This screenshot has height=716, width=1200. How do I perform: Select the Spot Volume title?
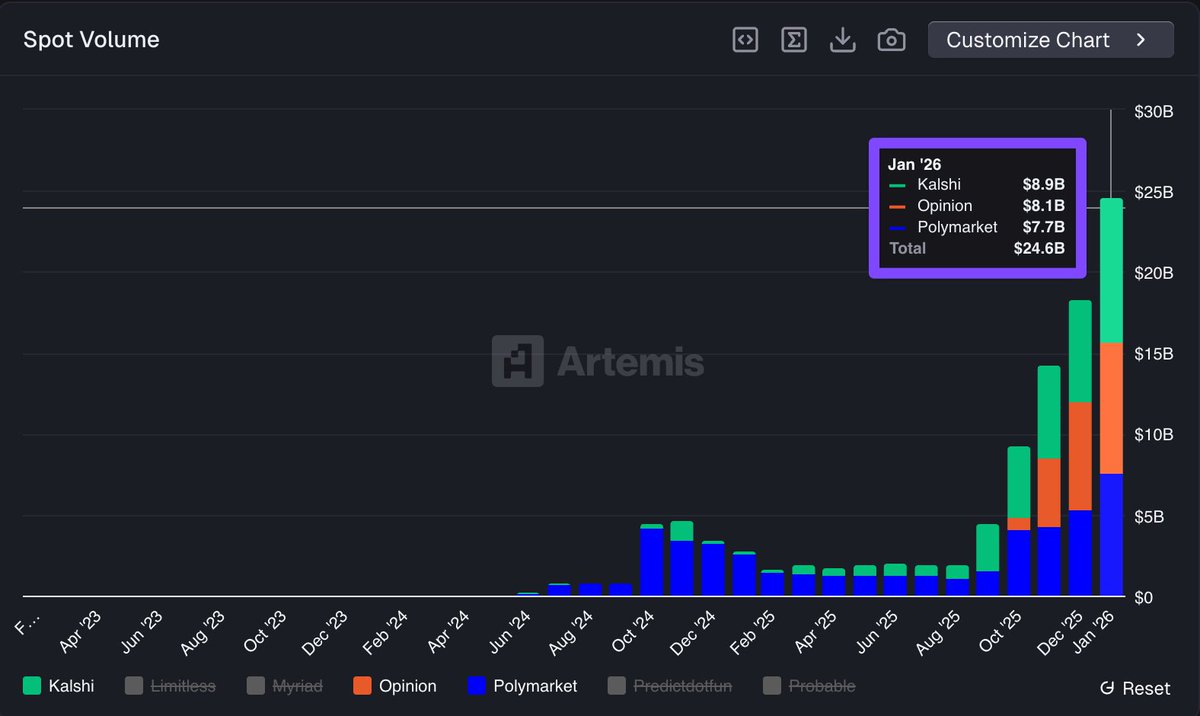90,39
